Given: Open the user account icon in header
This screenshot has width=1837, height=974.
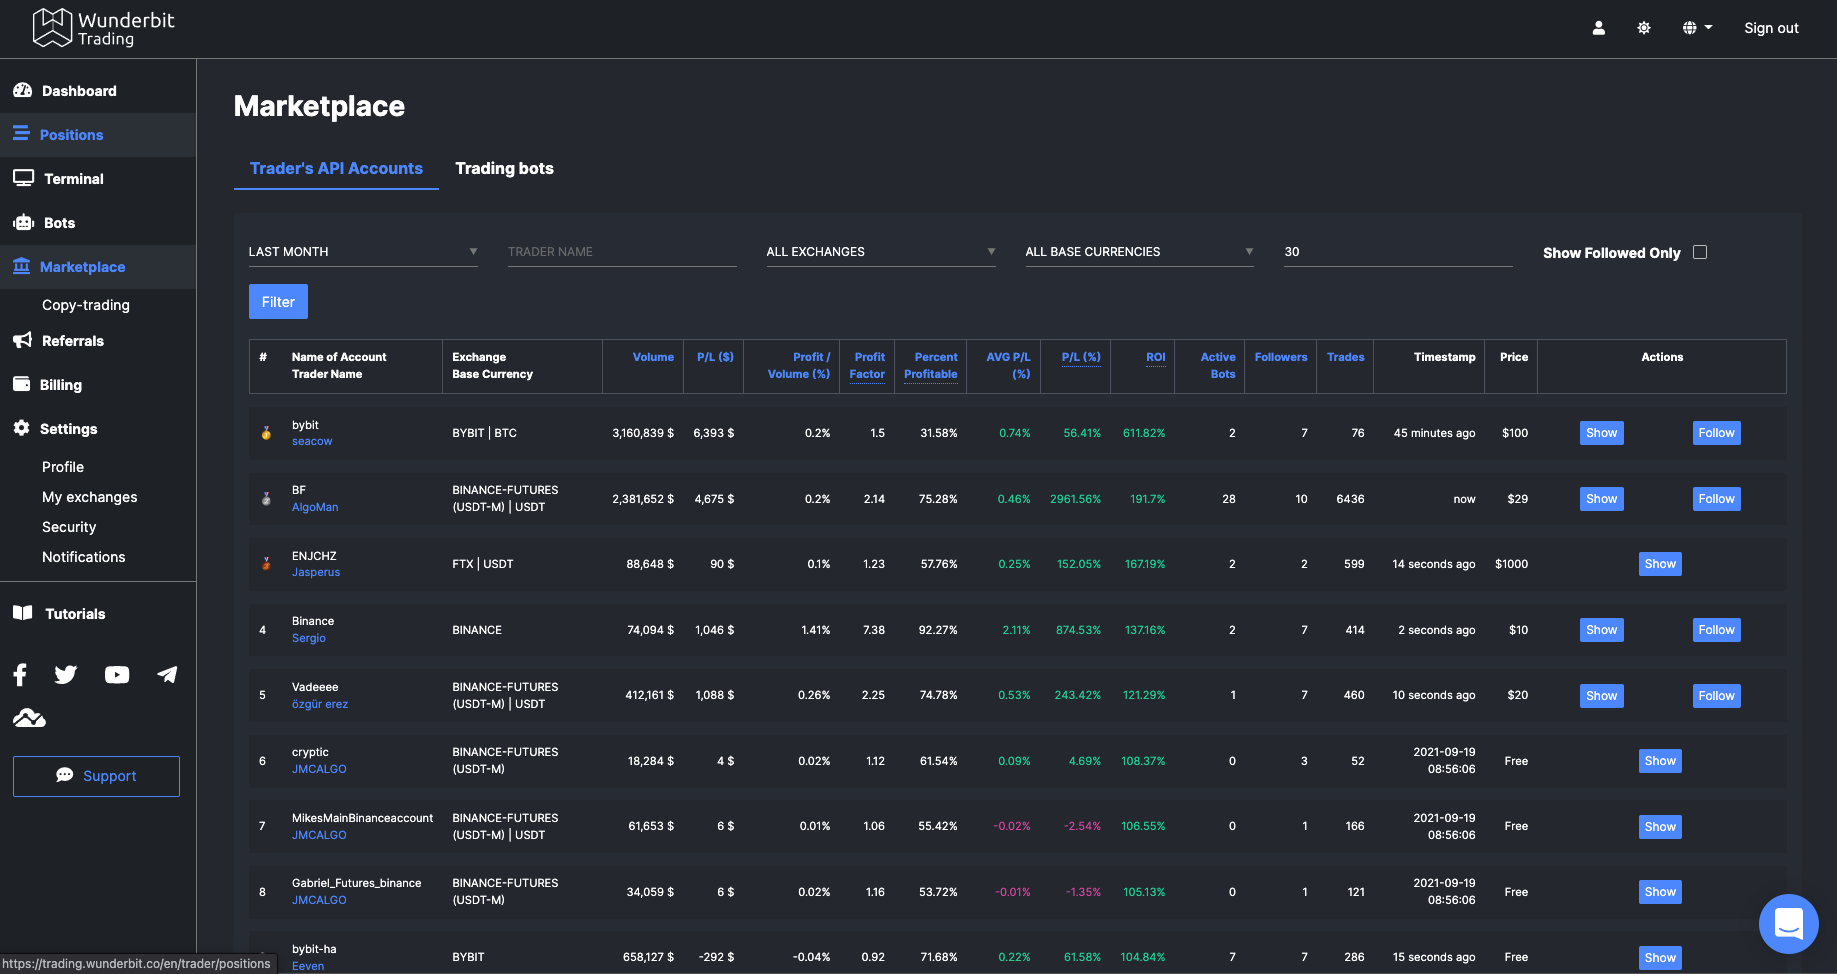Looking at the screenshot, I should (1598, 28).
